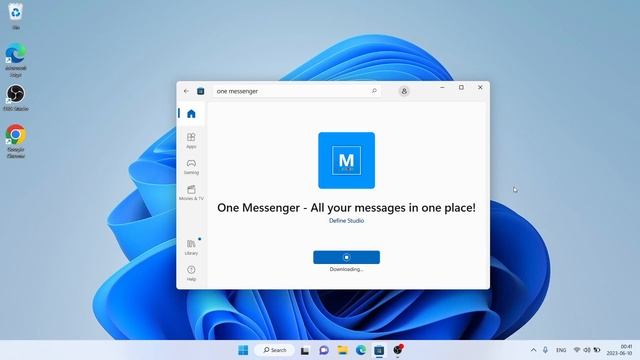This screenshot has width=640, height=360.
Task: Click the battery tray icon
Action: tap(597, 350)
